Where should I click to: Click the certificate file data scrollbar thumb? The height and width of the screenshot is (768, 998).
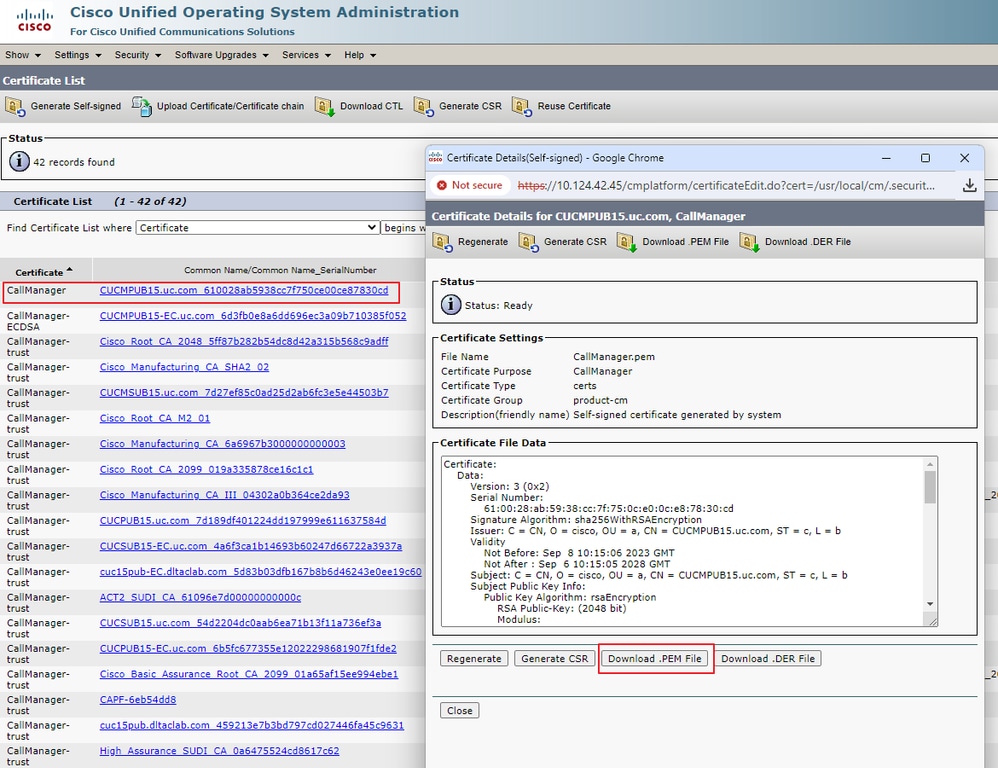(930, 487)
